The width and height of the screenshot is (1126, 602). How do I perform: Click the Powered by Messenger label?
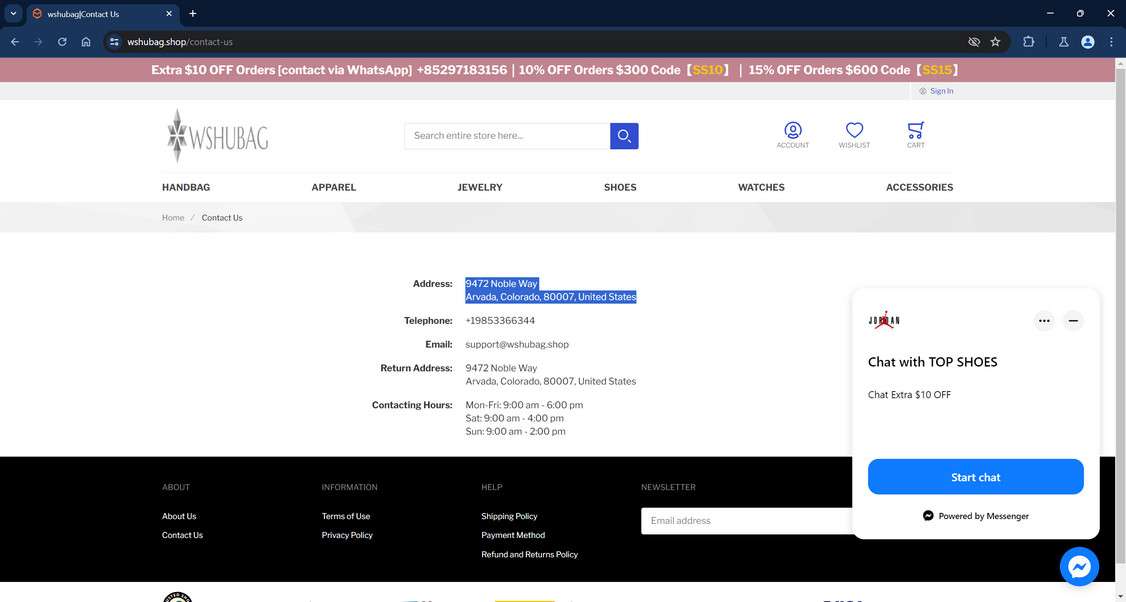tap(975, 516)
